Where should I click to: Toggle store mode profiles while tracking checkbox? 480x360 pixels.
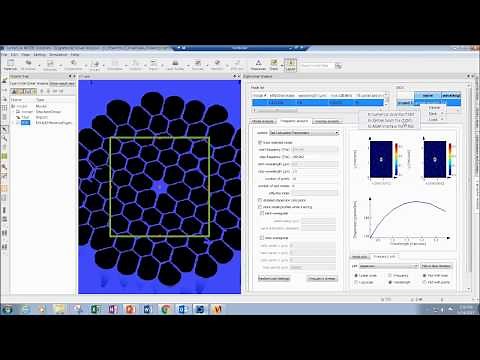(260, 207)
